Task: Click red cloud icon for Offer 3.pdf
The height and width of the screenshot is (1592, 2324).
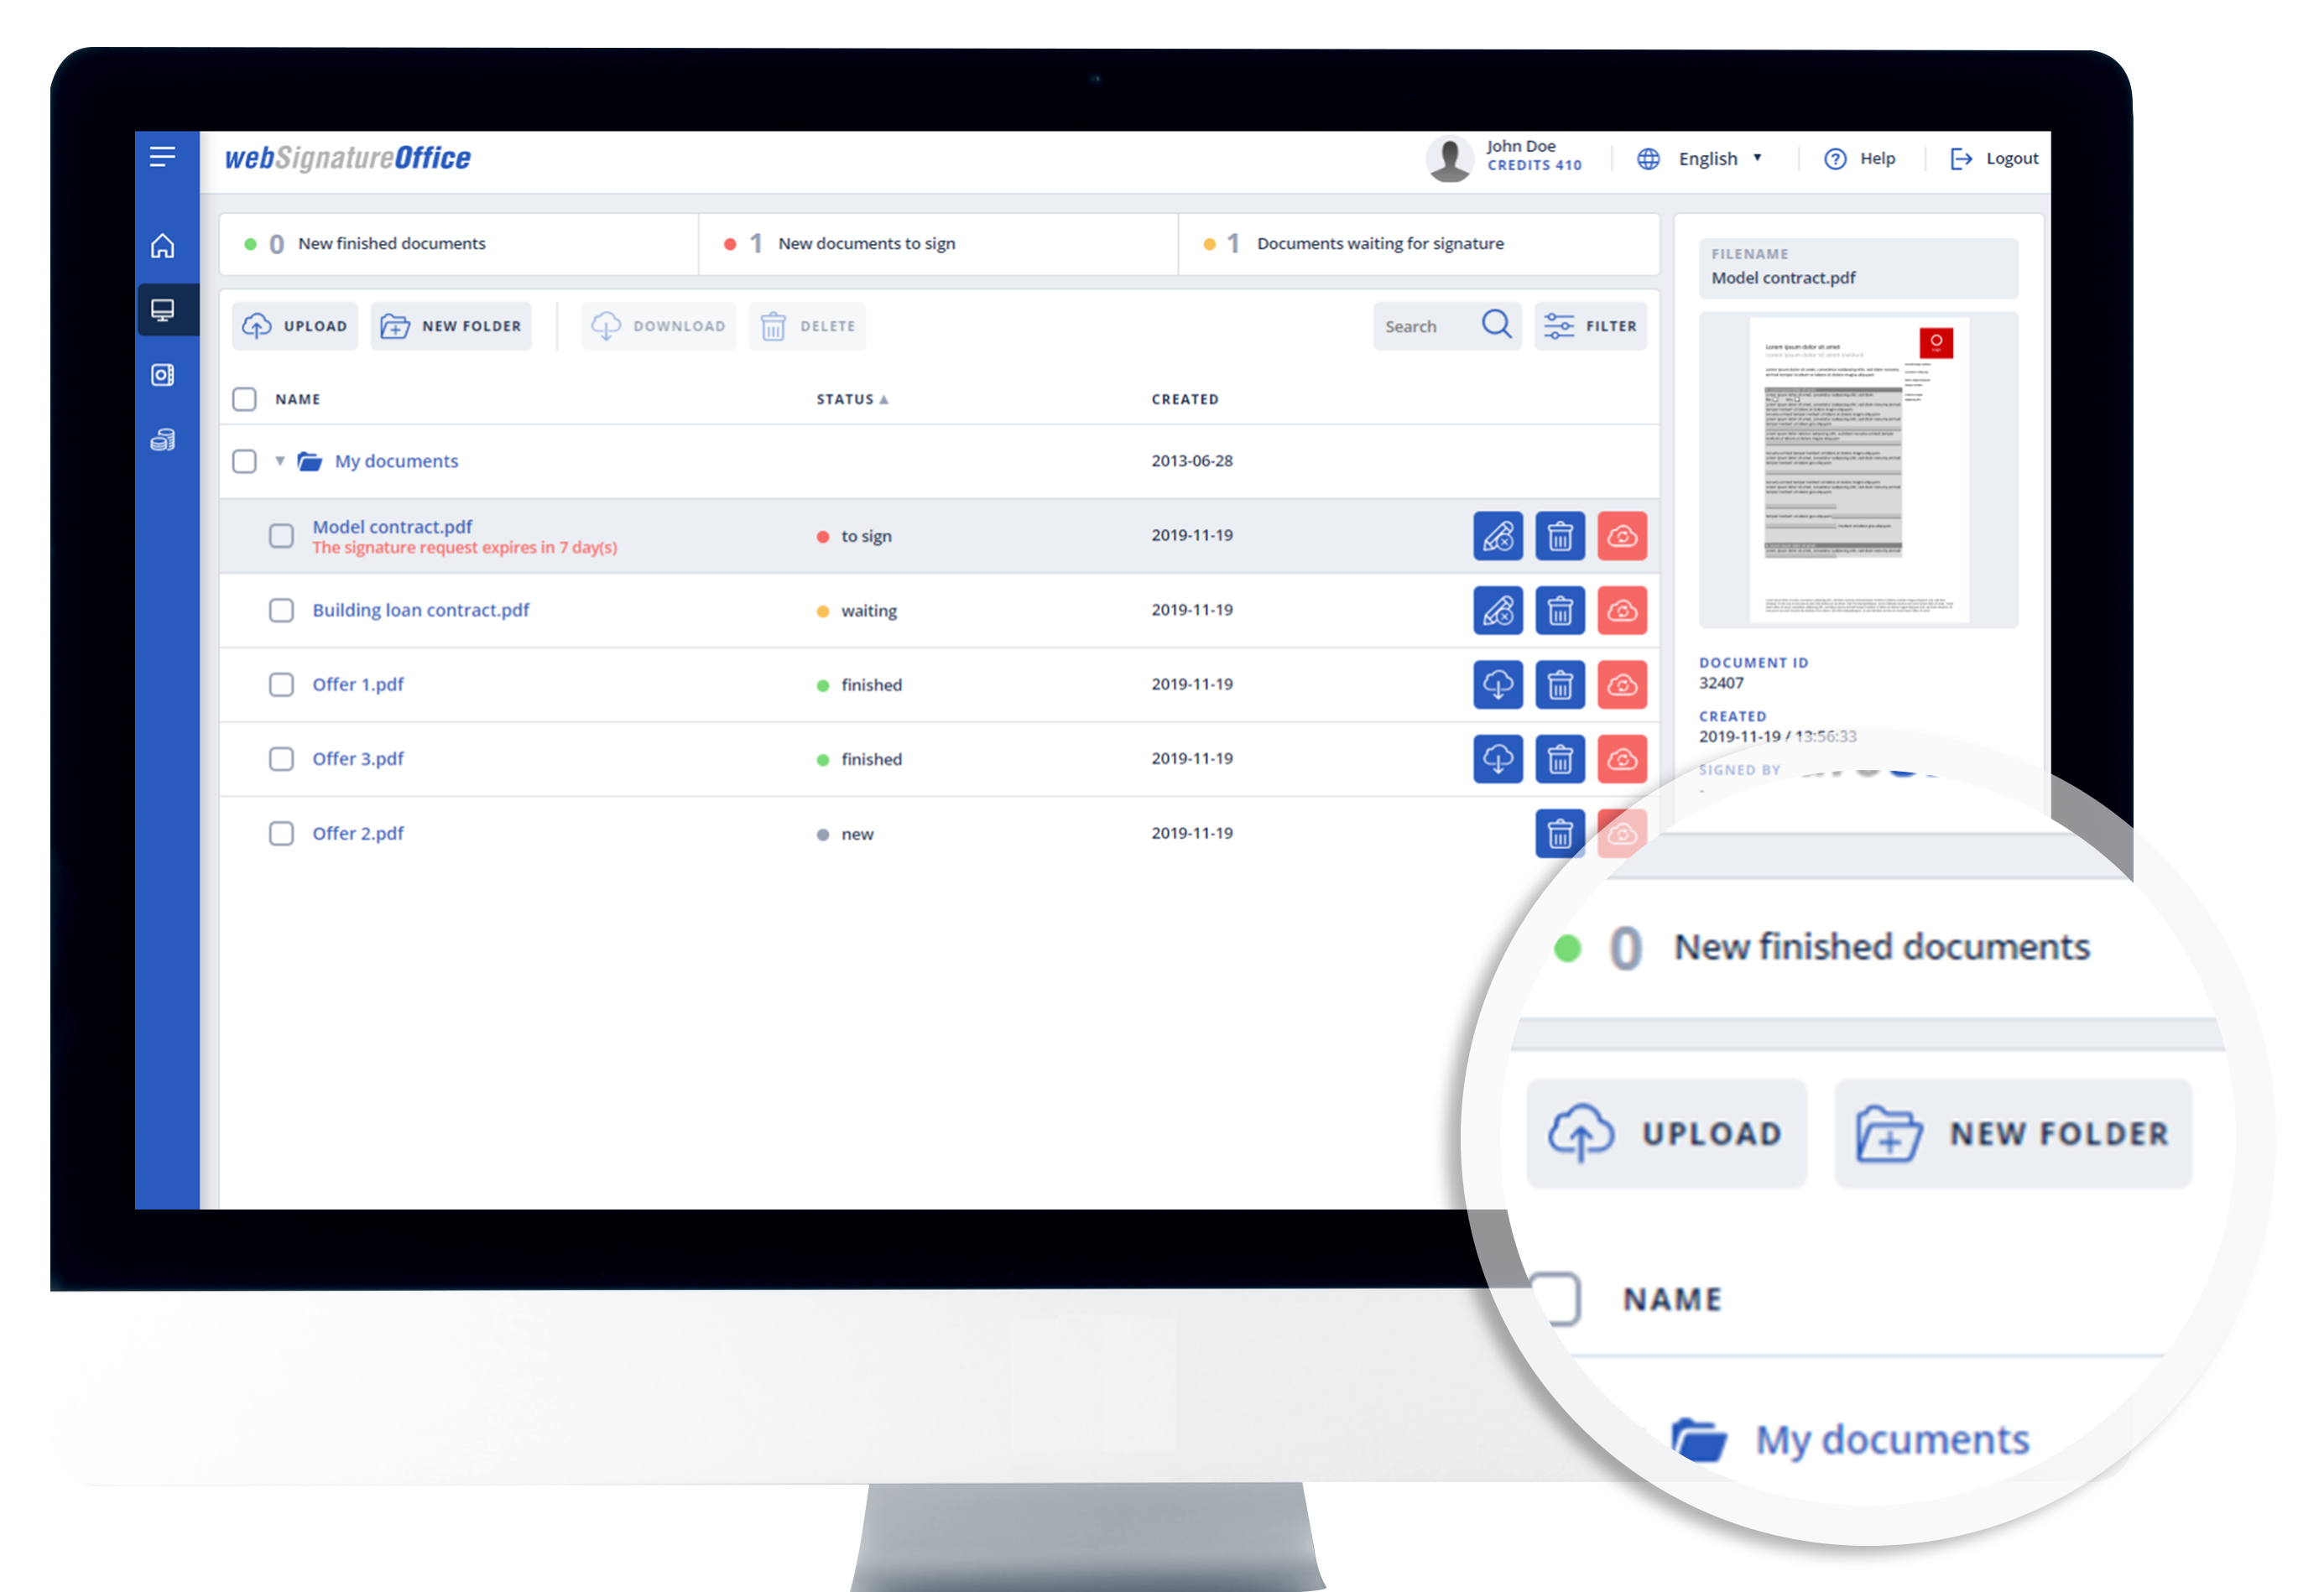Action: [x=1621, y=759]
